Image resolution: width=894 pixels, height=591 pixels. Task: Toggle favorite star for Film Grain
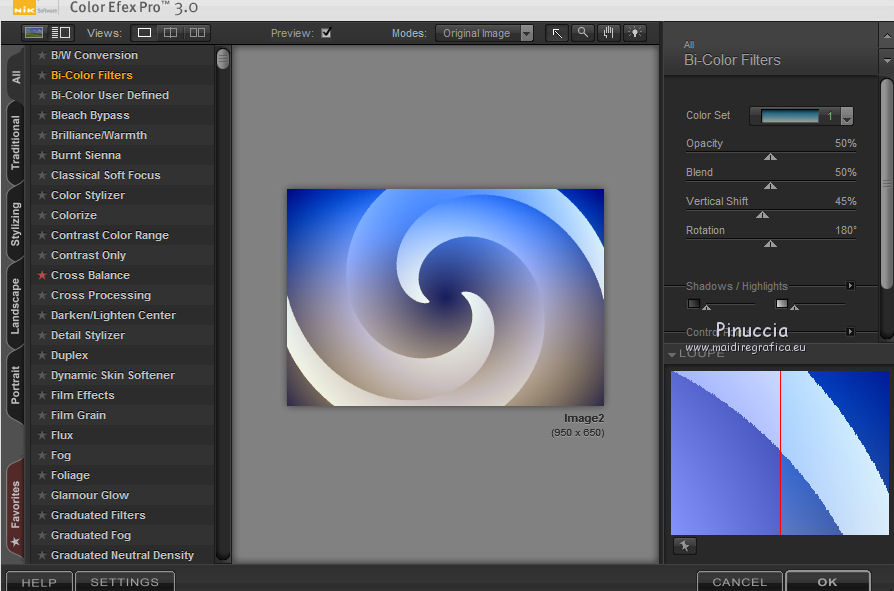click(x=42, y=415)
